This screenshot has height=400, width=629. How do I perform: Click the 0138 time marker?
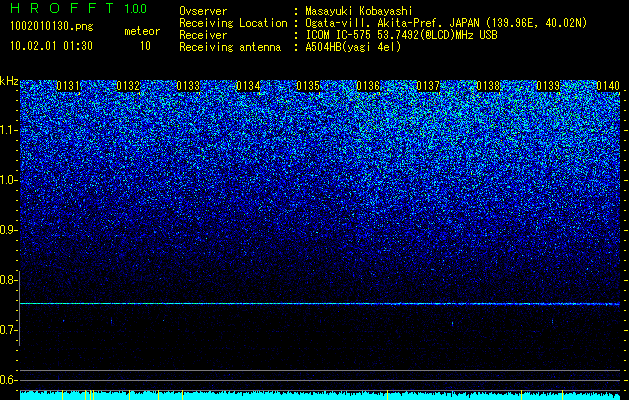click(x=488, y=86)
